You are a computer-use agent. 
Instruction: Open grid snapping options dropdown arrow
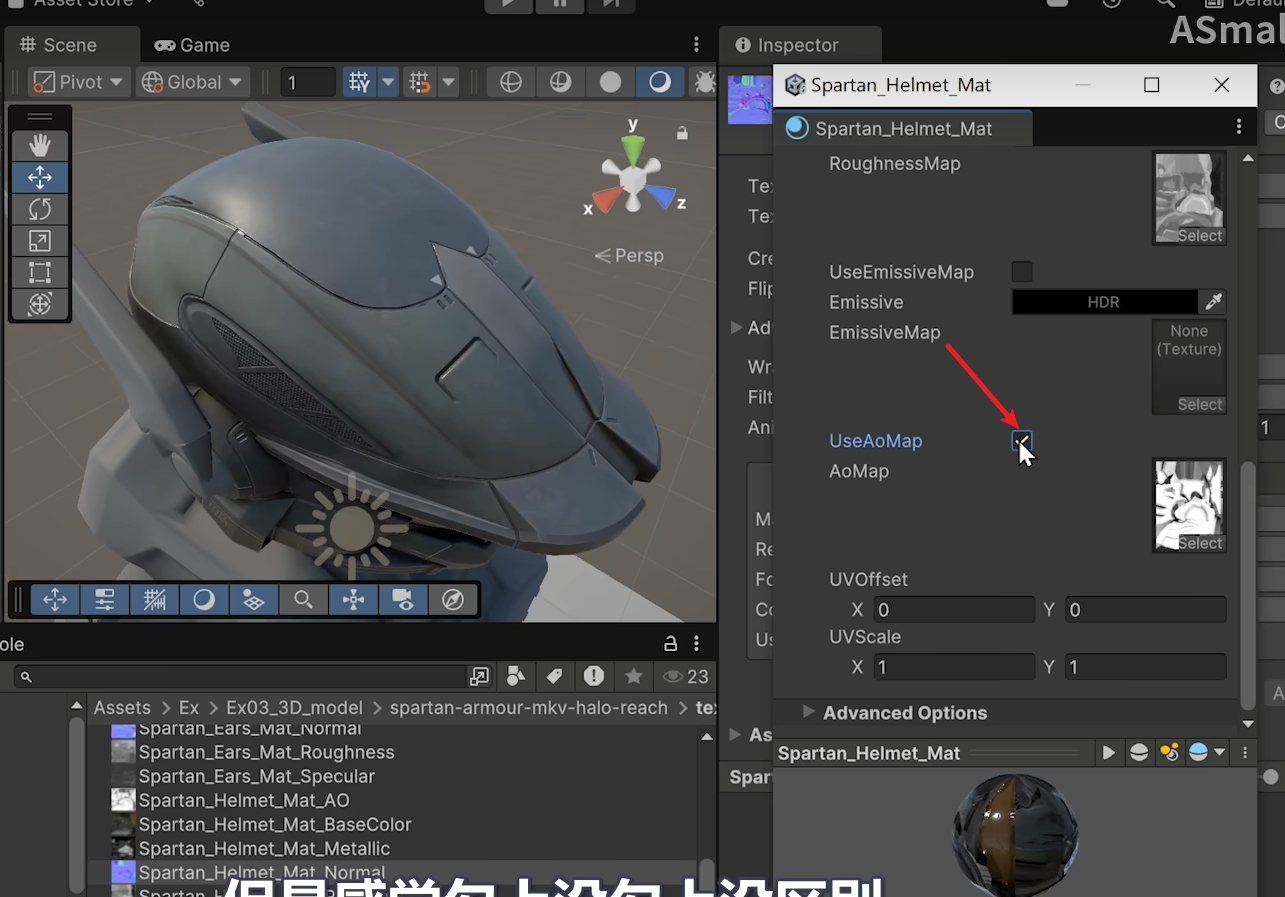(x=388, y=82)
